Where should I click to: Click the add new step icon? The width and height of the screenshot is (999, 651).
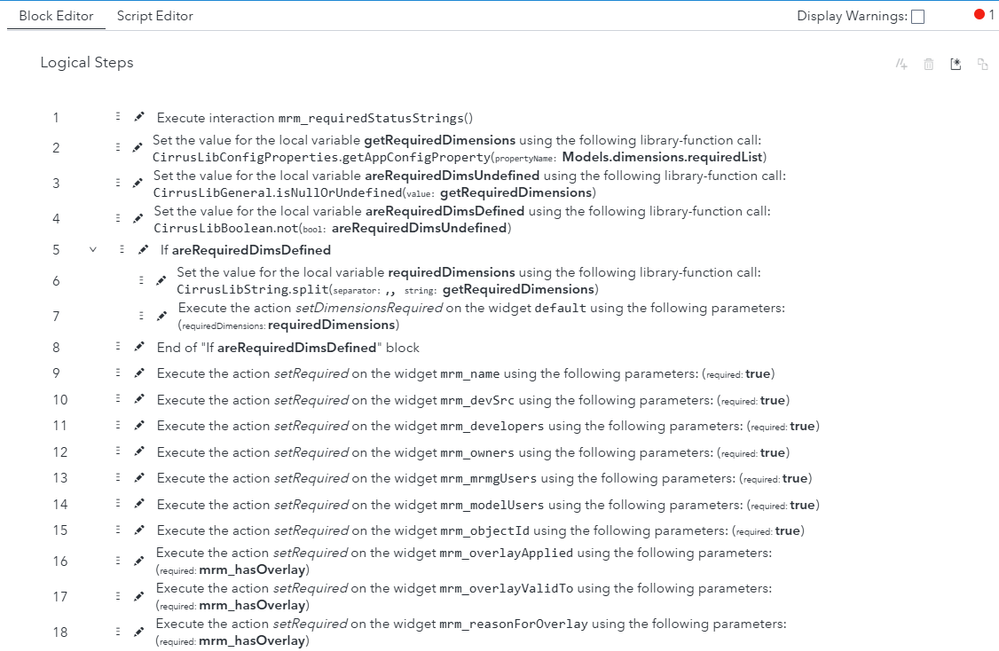pos(956,64)
